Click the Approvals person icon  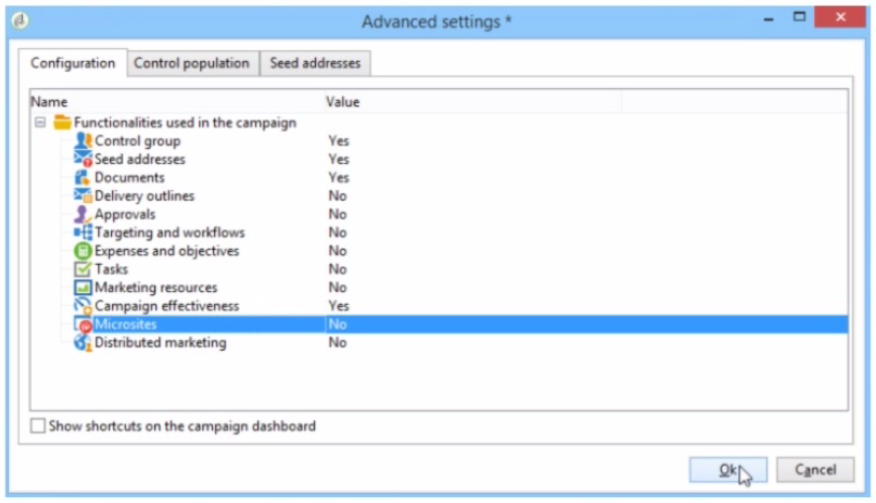point(83,214)
